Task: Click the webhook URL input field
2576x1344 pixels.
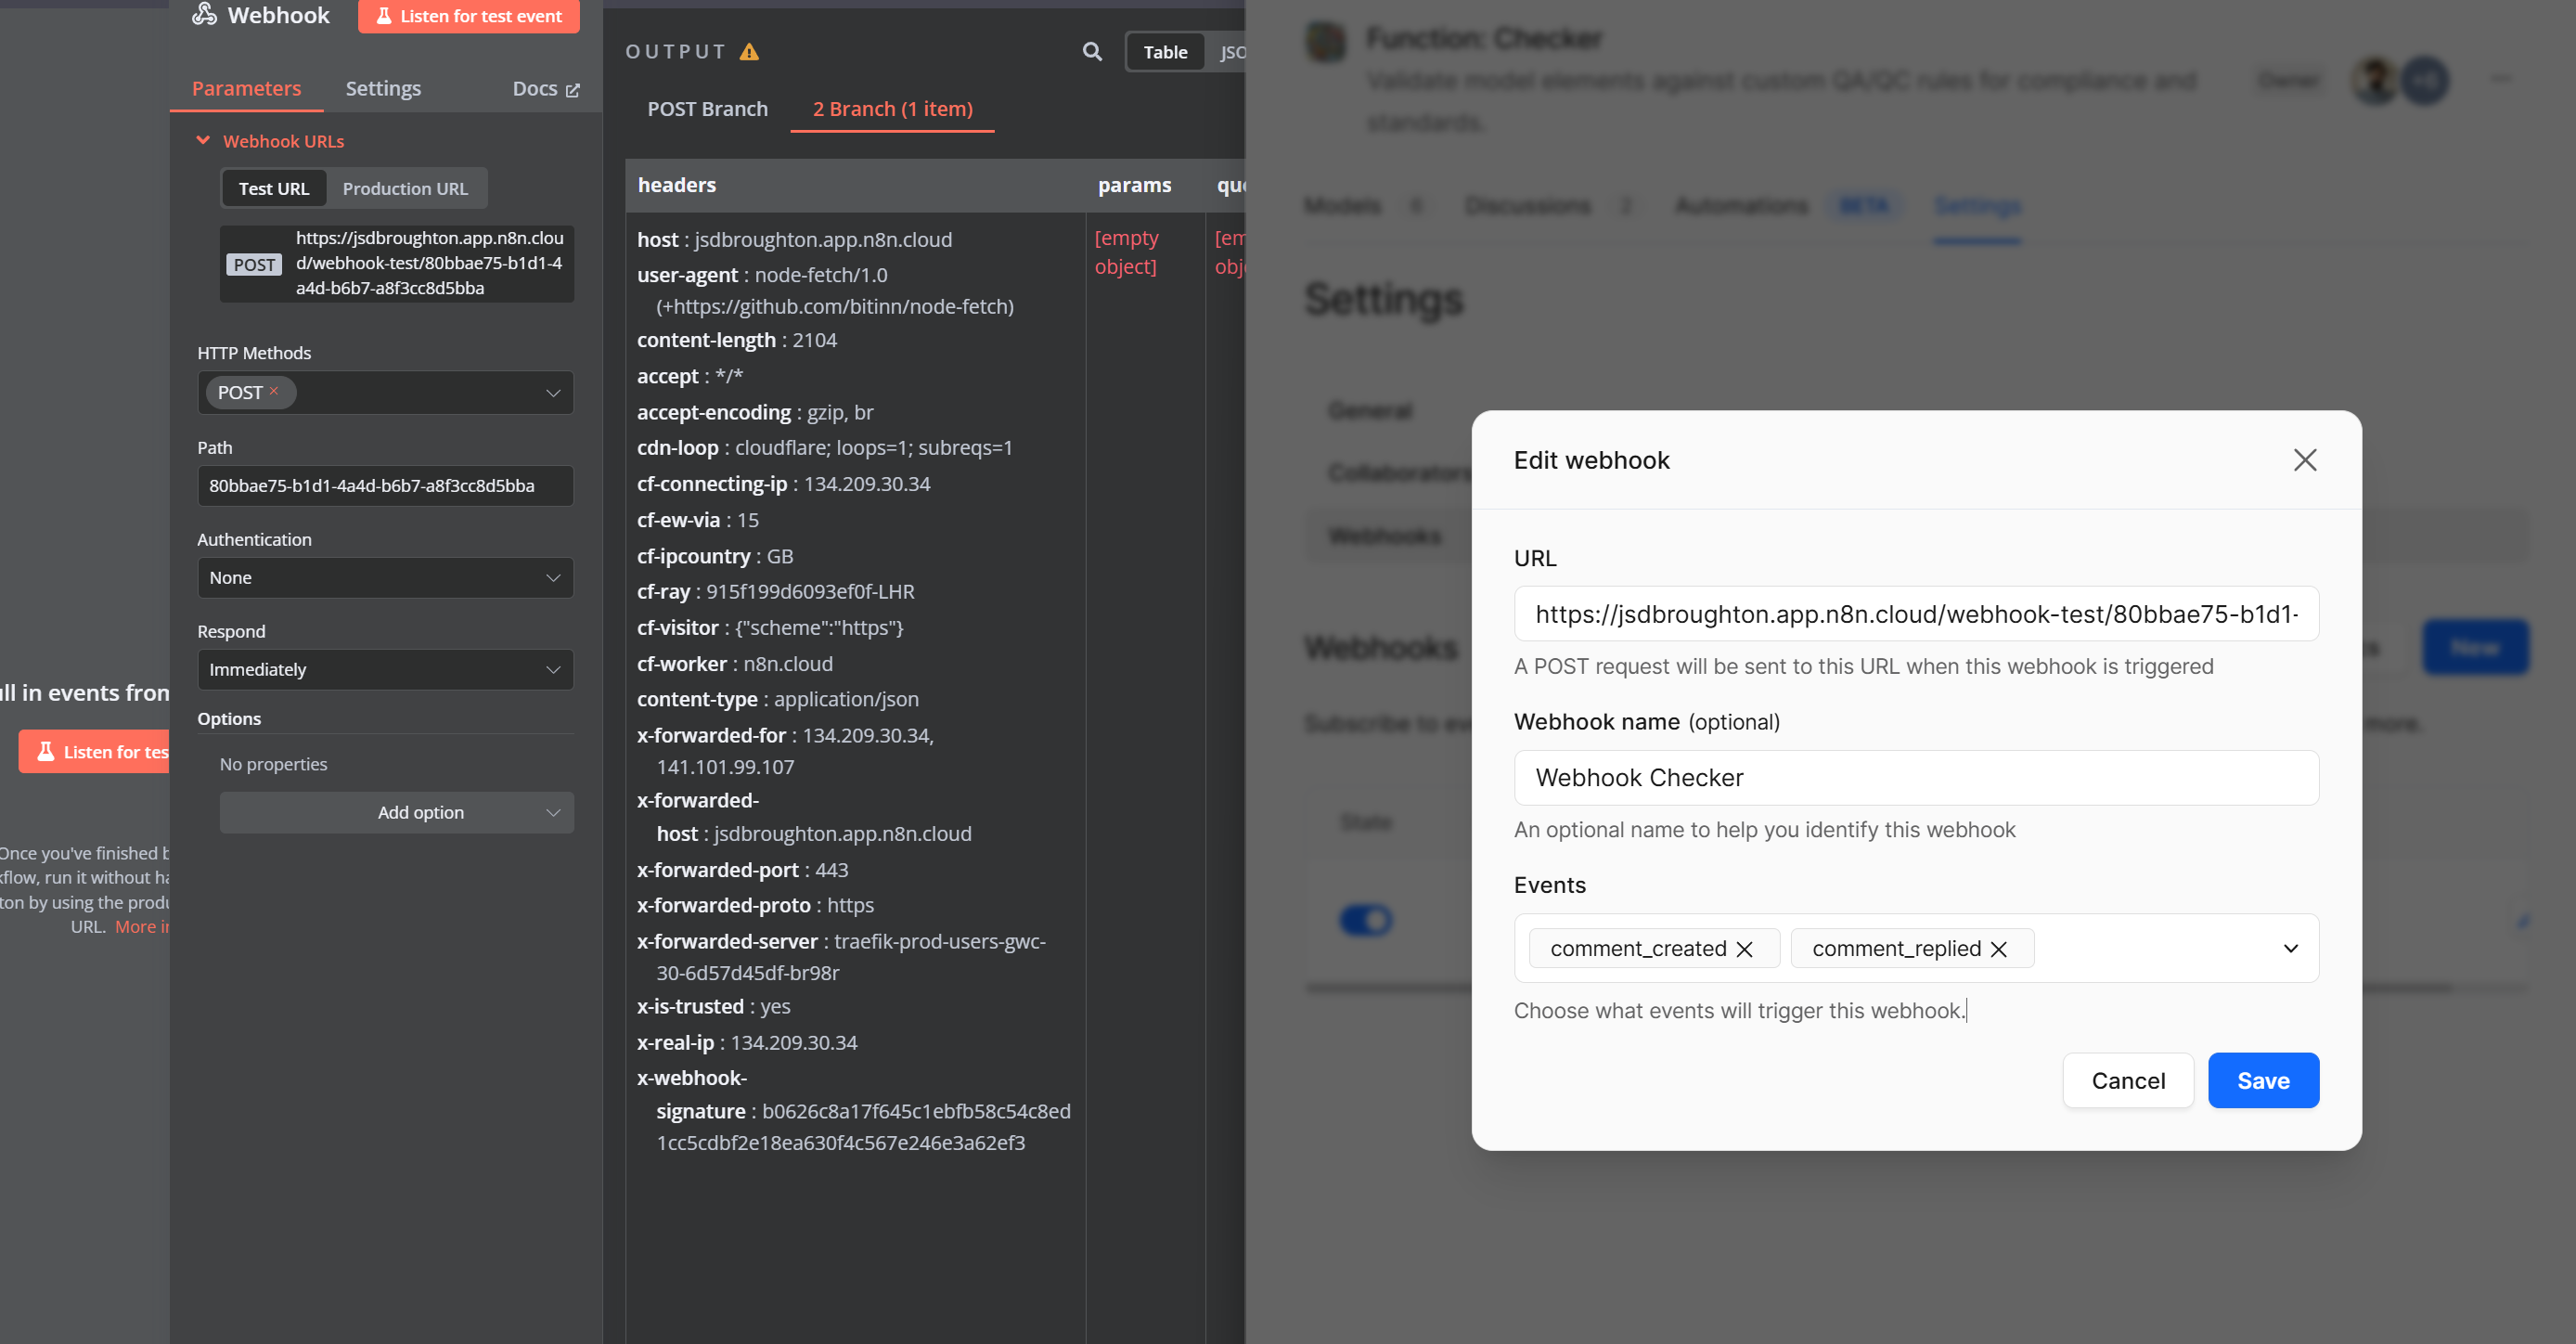Action: [1916, 613]
